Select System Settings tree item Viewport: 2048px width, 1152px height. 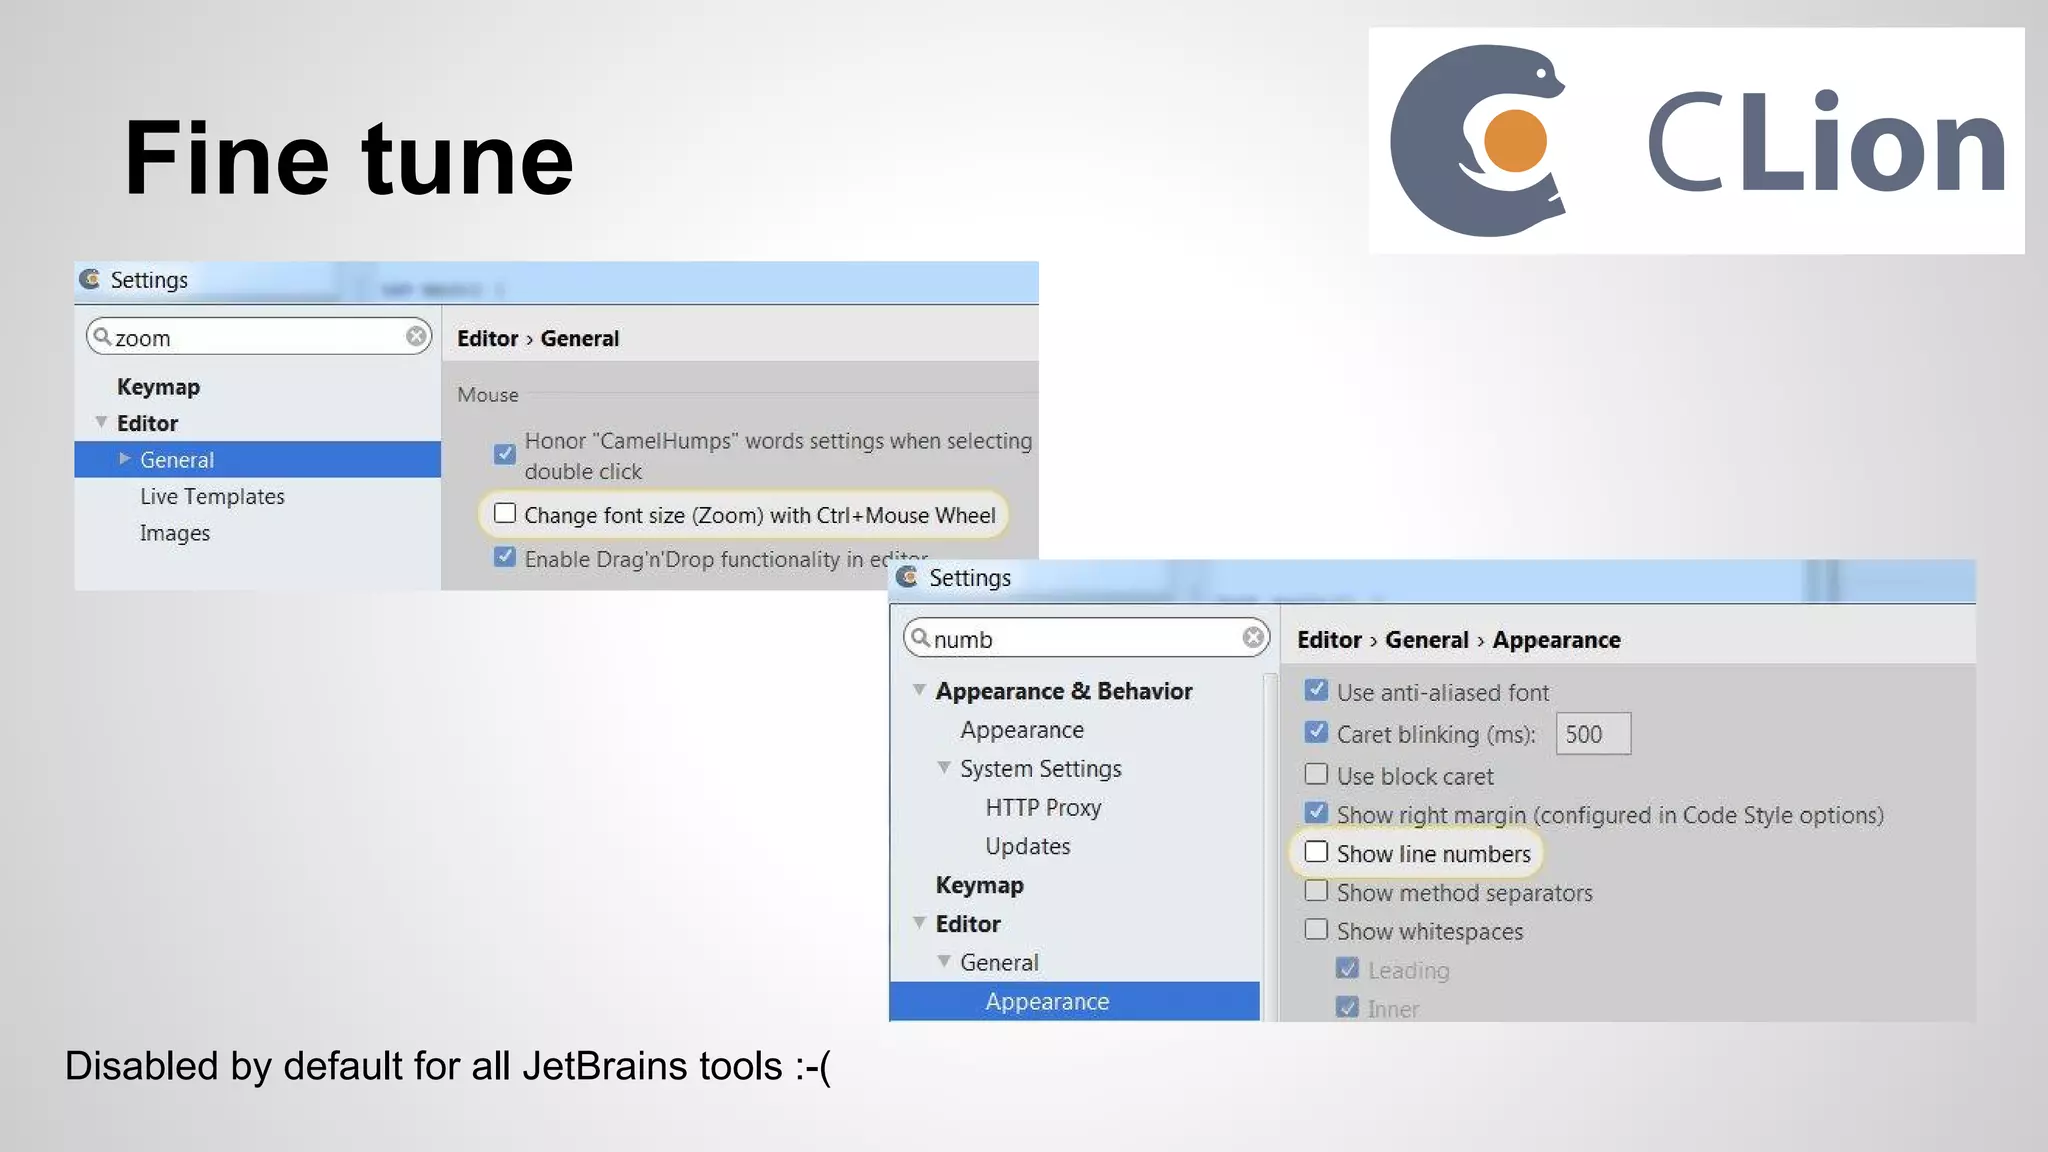click(1041, 768)
